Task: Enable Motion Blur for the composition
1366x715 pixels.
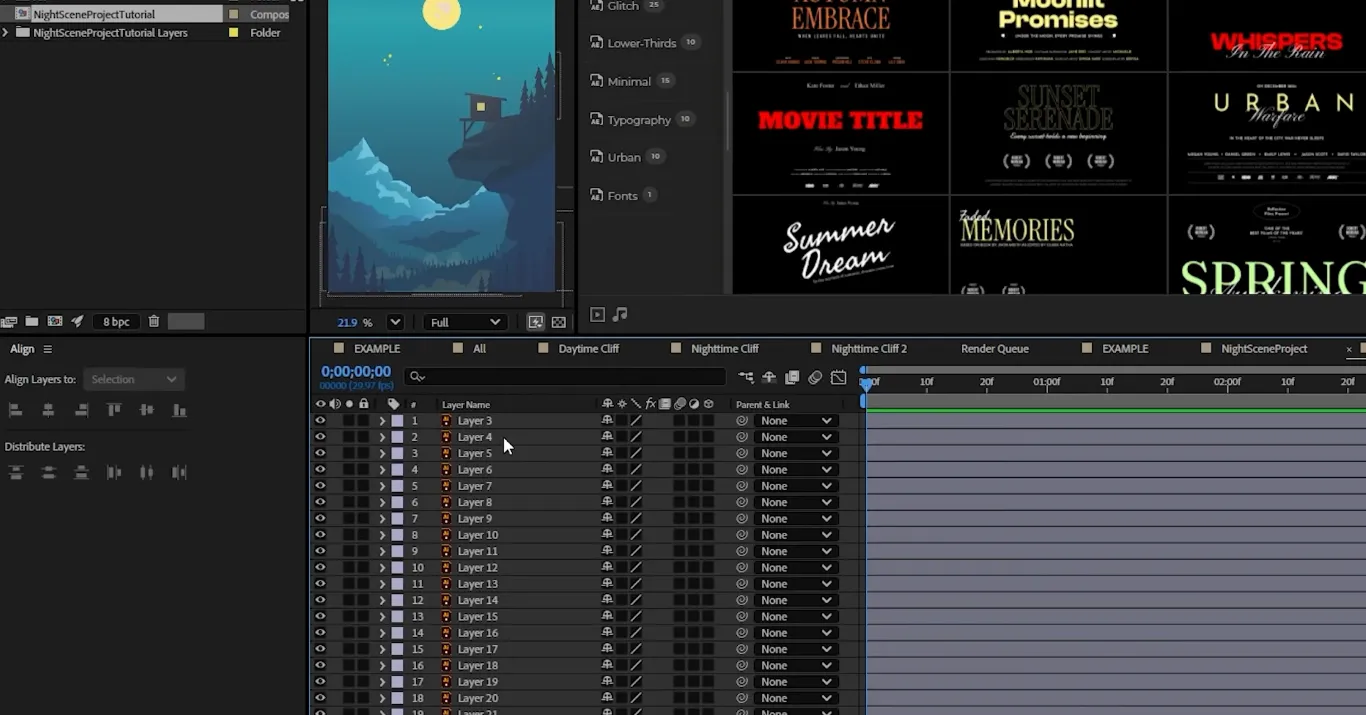Action: coord(816,377)
